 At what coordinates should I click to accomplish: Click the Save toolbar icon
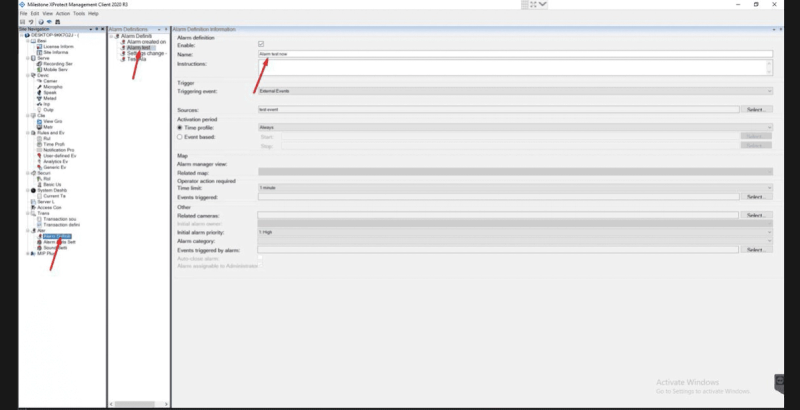[22, 22]
